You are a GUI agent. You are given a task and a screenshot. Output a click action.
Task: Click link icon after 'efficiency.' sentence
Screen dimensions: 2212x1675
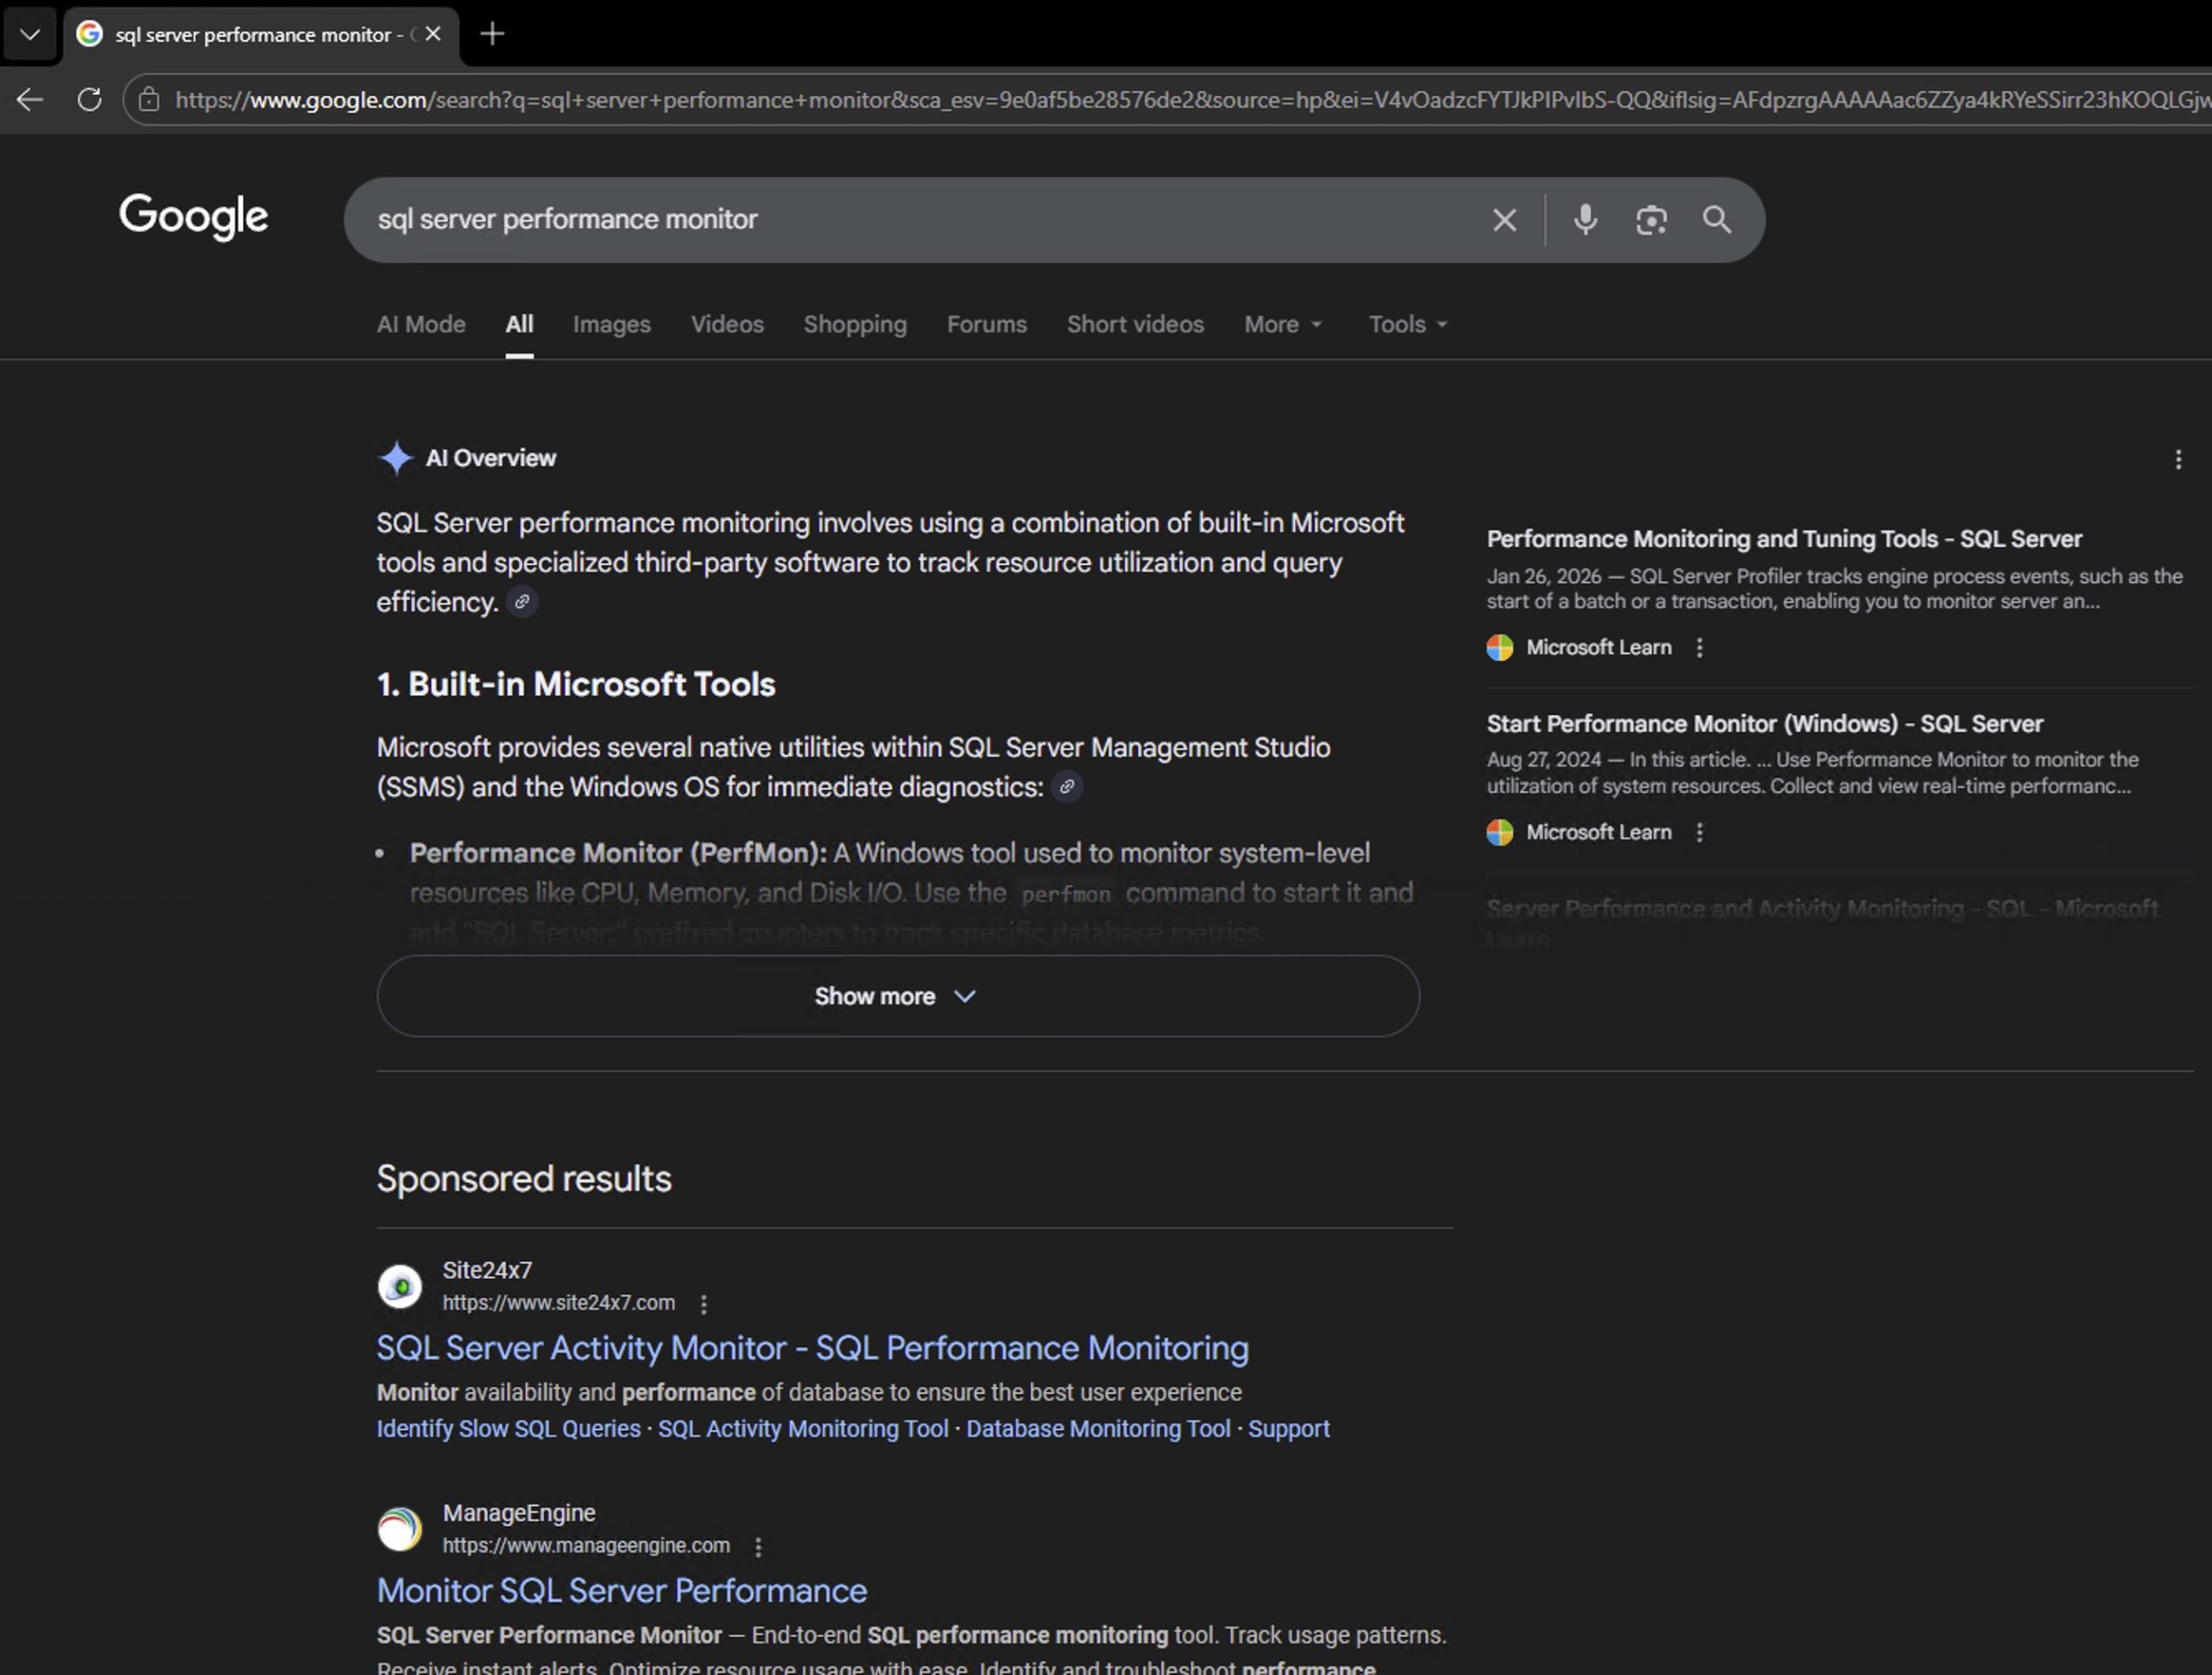(x=521, y=602)
